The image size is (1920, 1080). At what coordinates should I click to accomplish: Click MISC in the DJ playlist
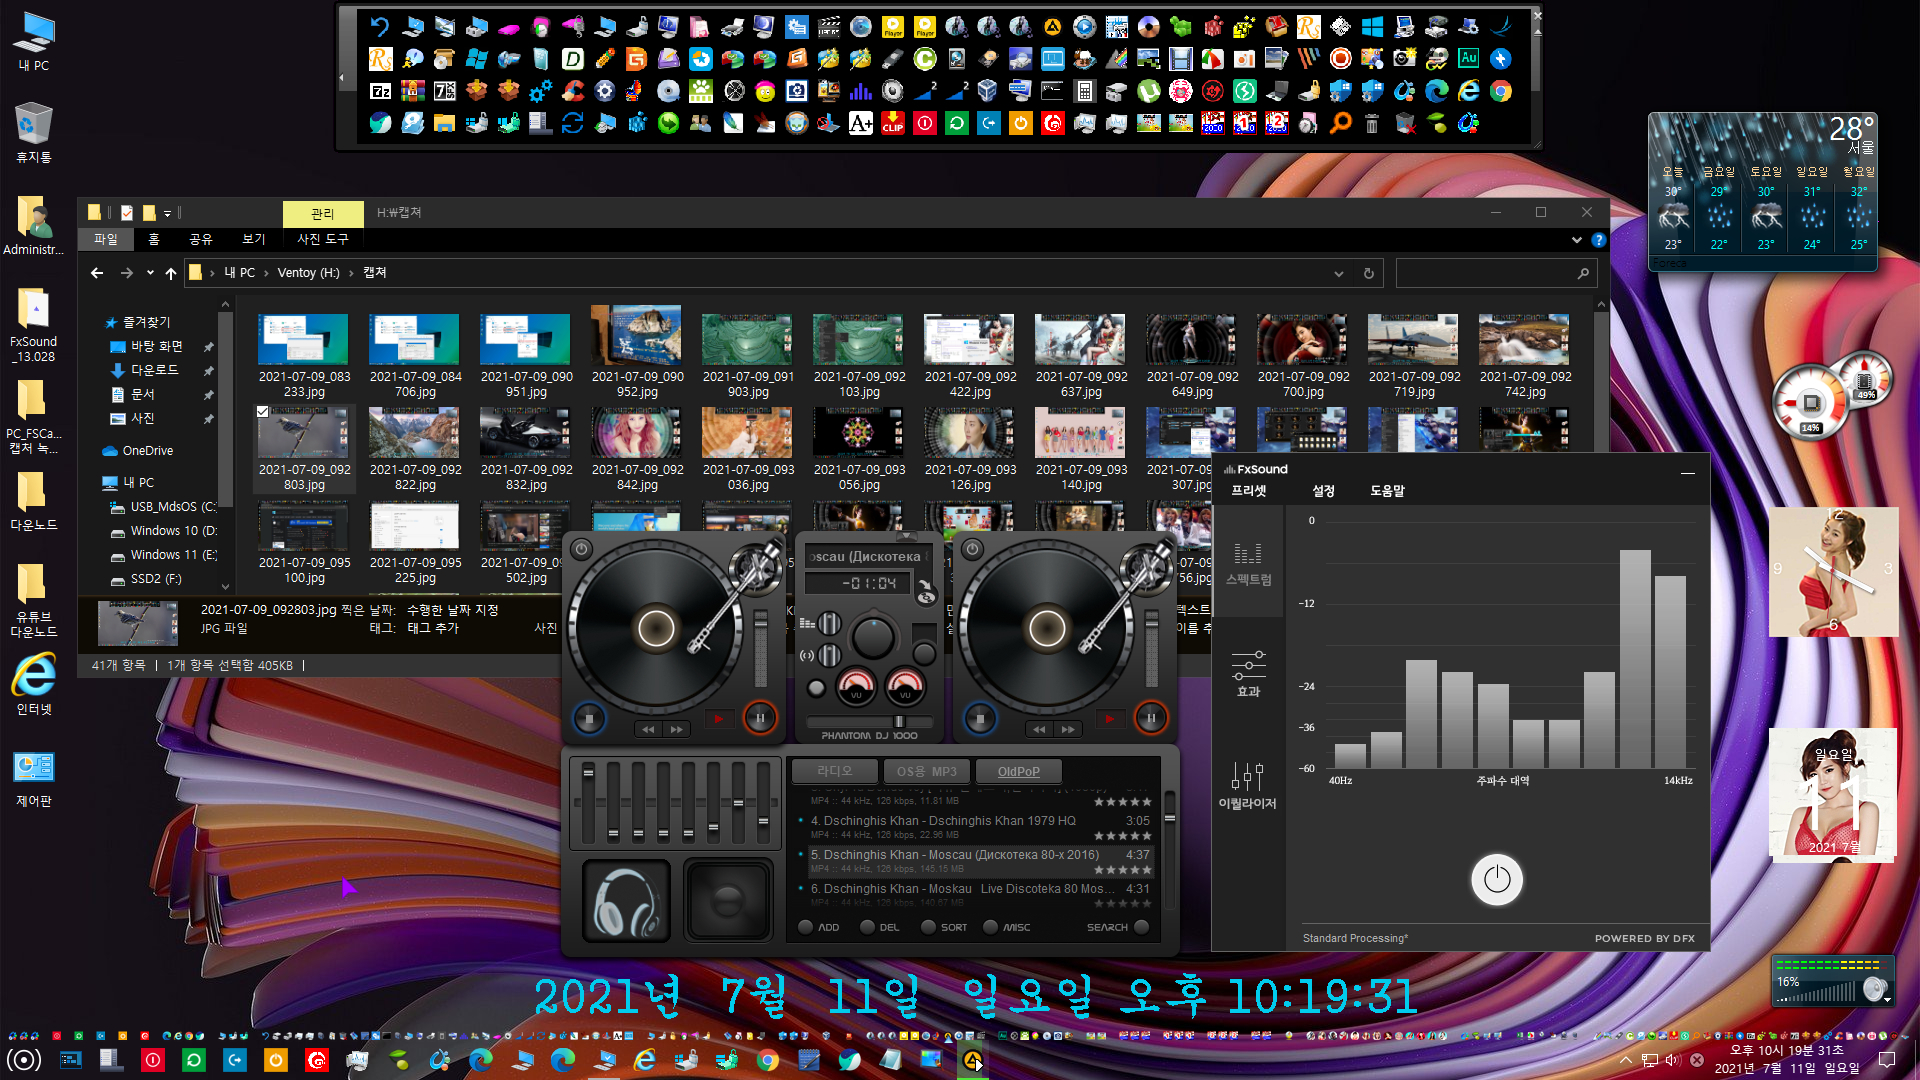coord(1007,927)
